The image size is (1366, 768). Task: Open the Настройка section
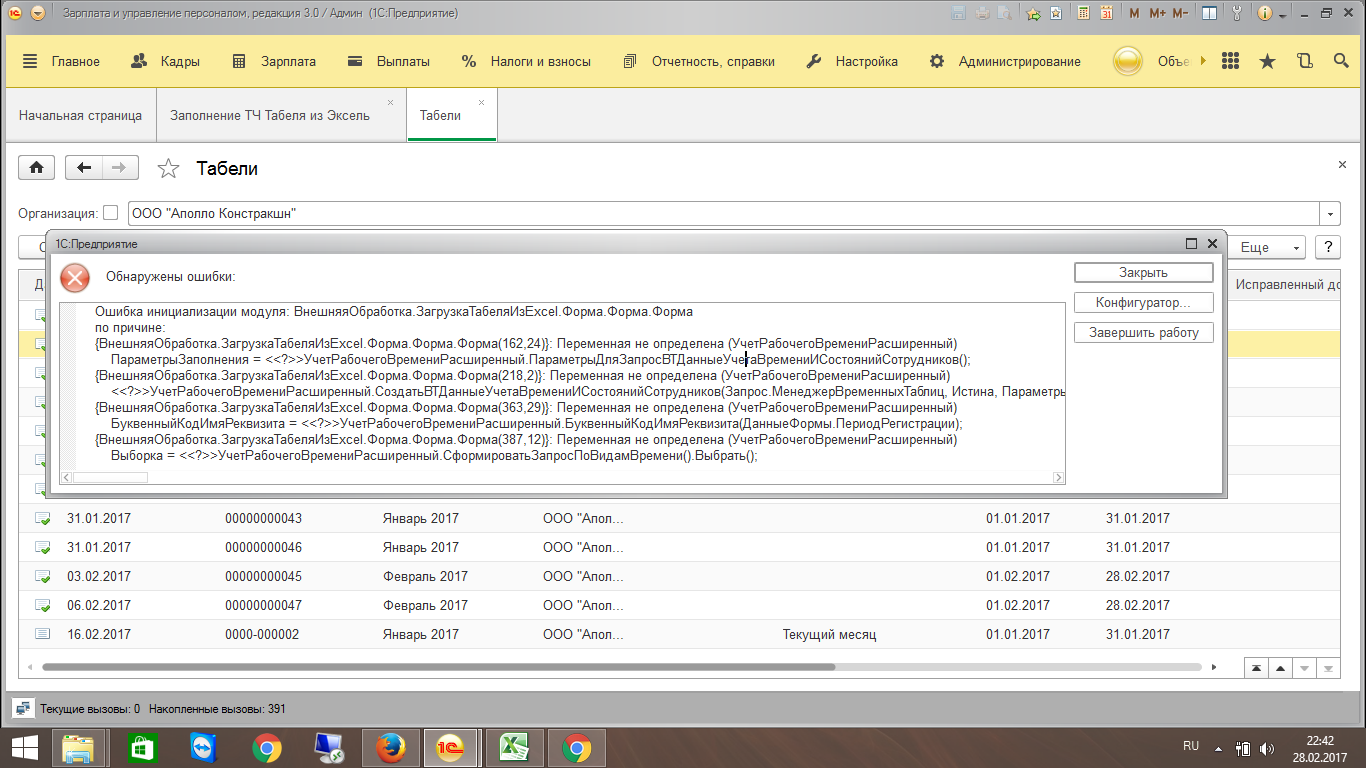click(x=852, y=61)
